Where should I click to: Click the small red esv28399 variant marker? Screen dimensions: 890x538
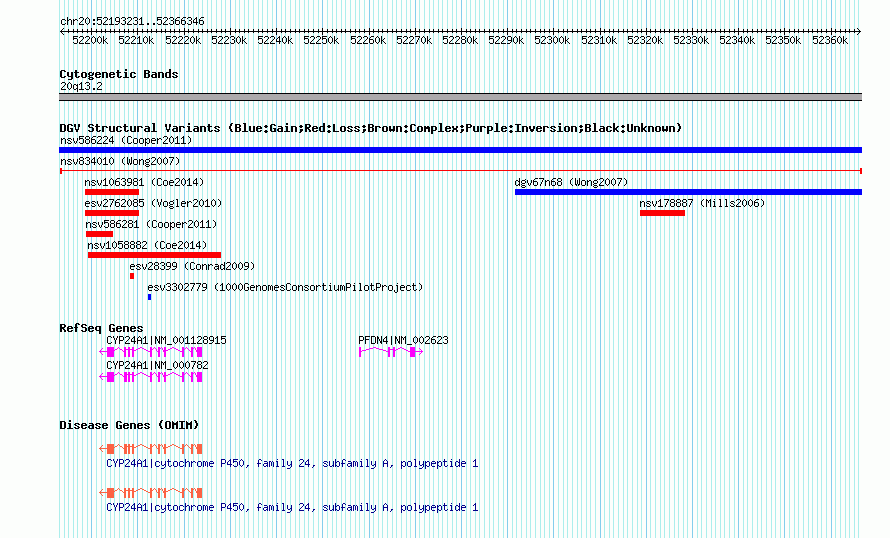132,276
